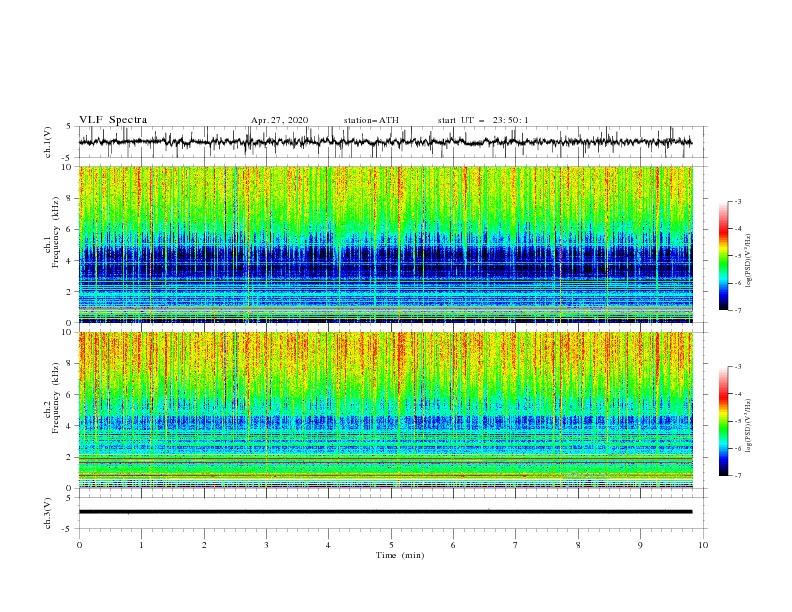Click the "Time (min)" axis title
Image resolution: width=792 pixels, height=612 pixels.
(x=400, y=555)
